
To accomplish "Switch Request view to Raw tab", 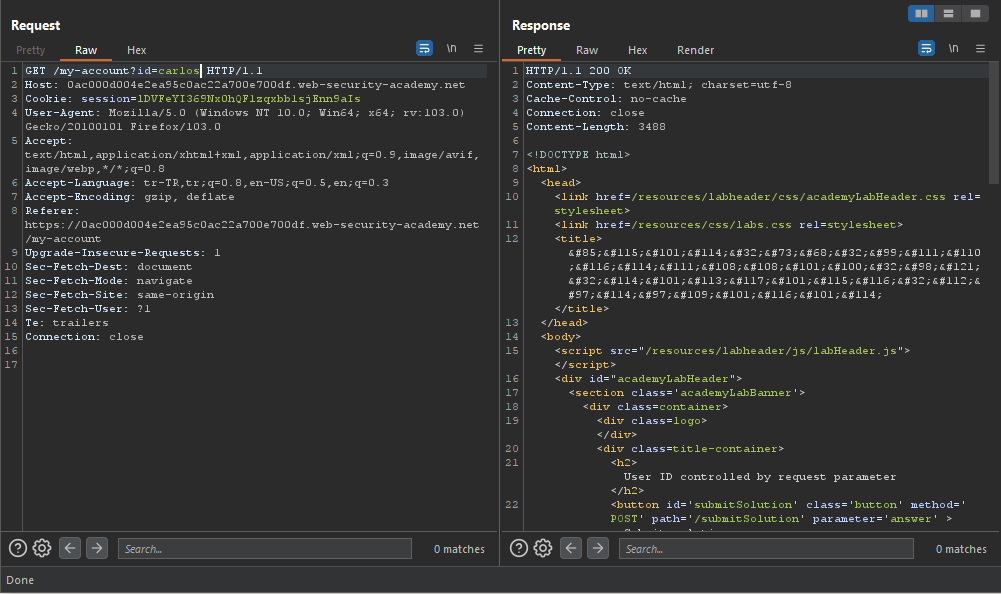I will click(x=86, y=50).
